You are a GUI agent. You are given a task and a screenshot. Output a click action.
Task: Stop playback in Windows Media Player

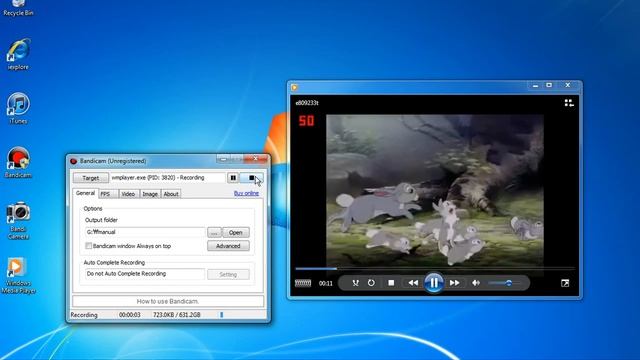point(391,282)
